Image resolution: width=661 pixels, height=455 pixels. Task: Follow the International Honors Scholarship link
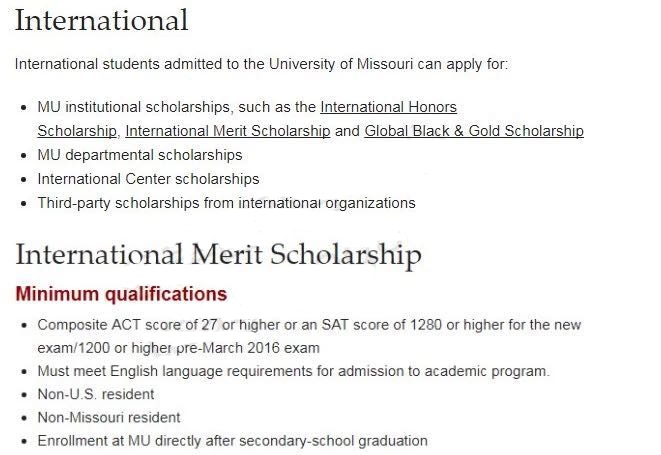coord(388,107)
